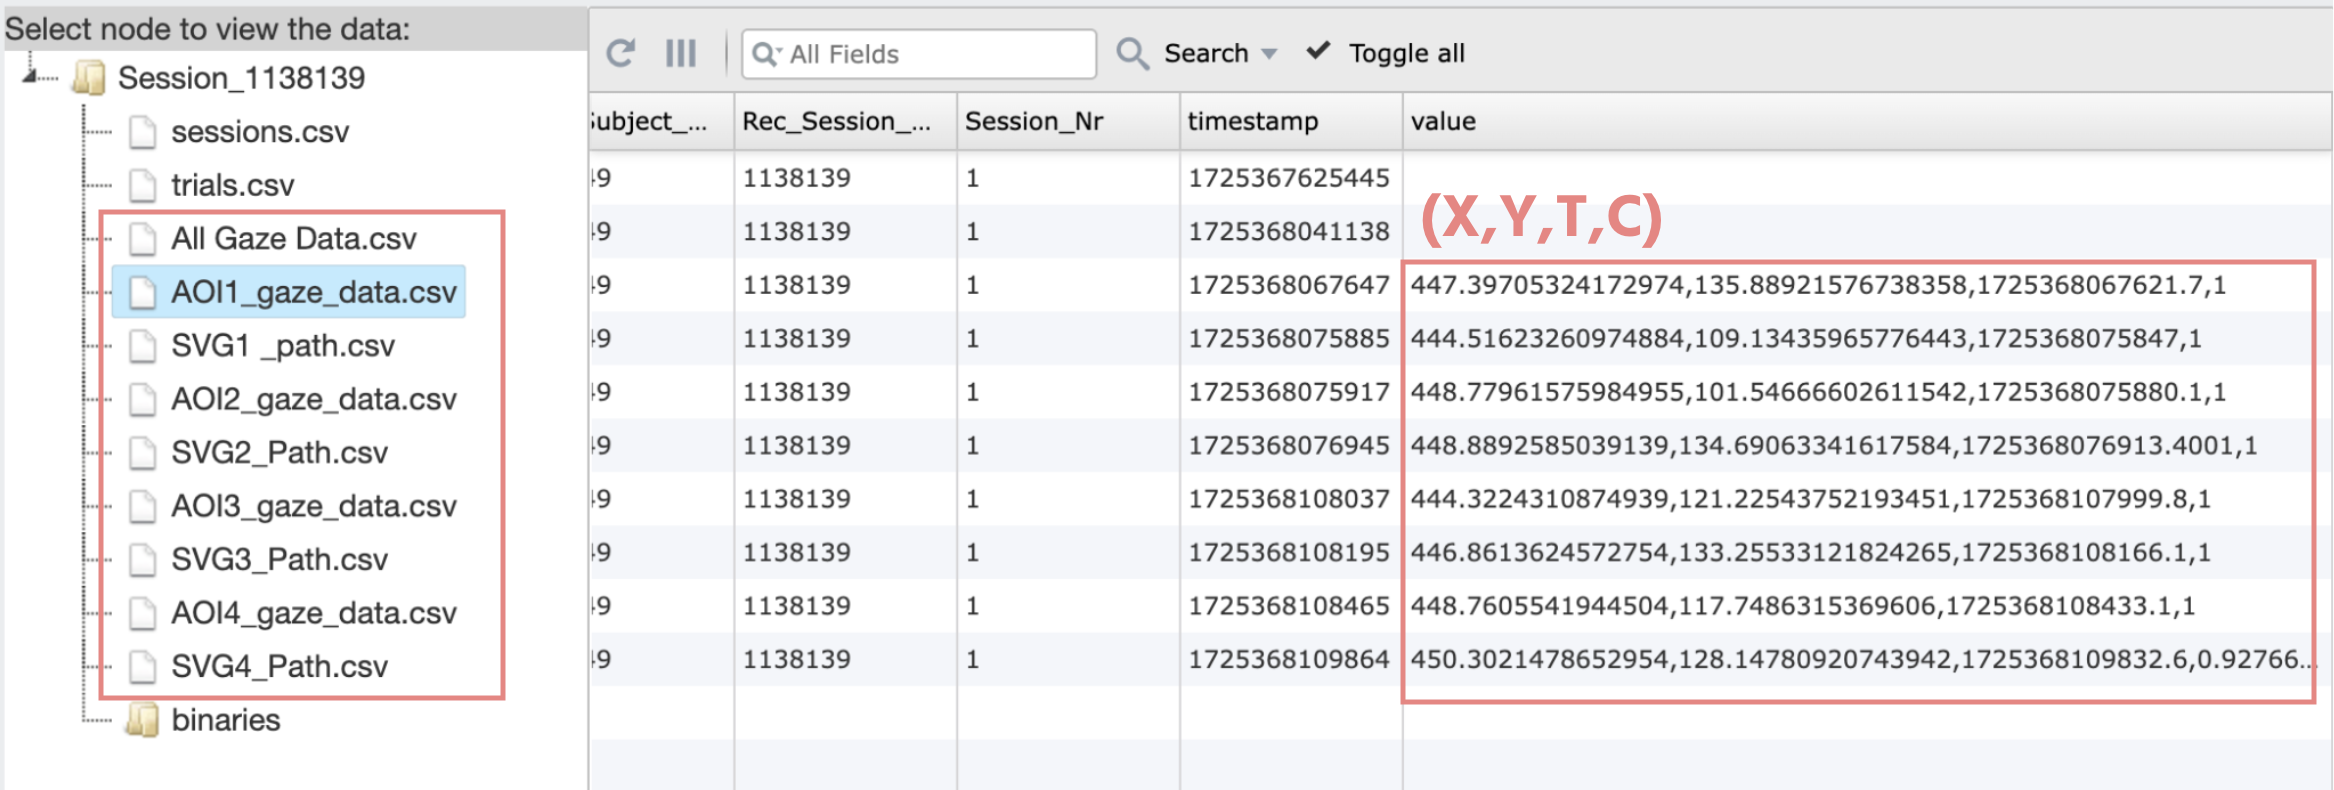
Task: Click value cell starting 446.861362
Action: coord(1867,553)
